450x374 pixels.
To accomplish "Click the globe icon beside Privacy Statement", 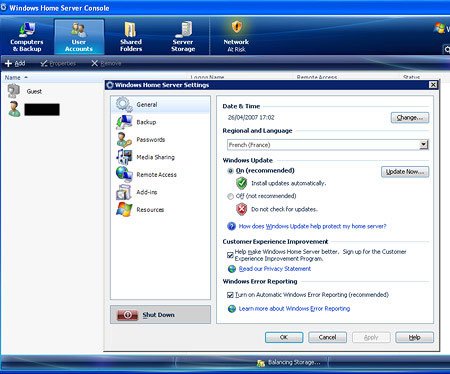I will coord(232,269).
